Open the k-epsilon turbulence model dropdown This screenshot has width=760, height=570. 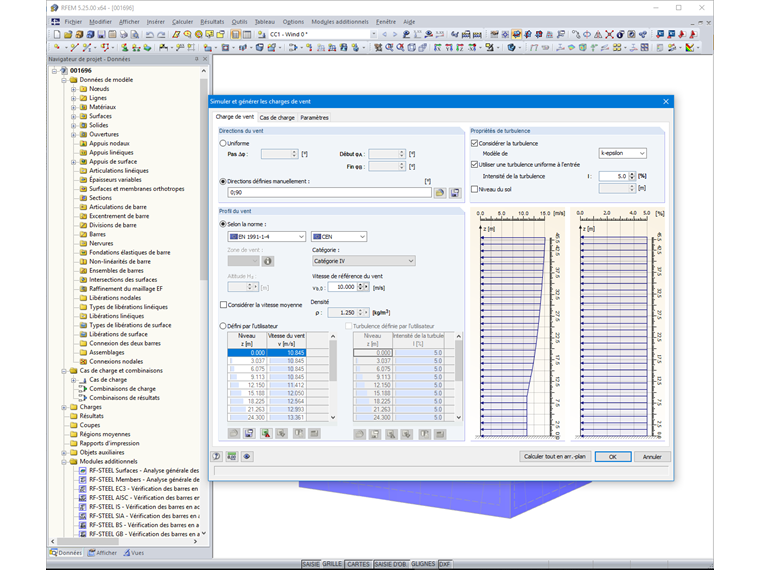622,153
